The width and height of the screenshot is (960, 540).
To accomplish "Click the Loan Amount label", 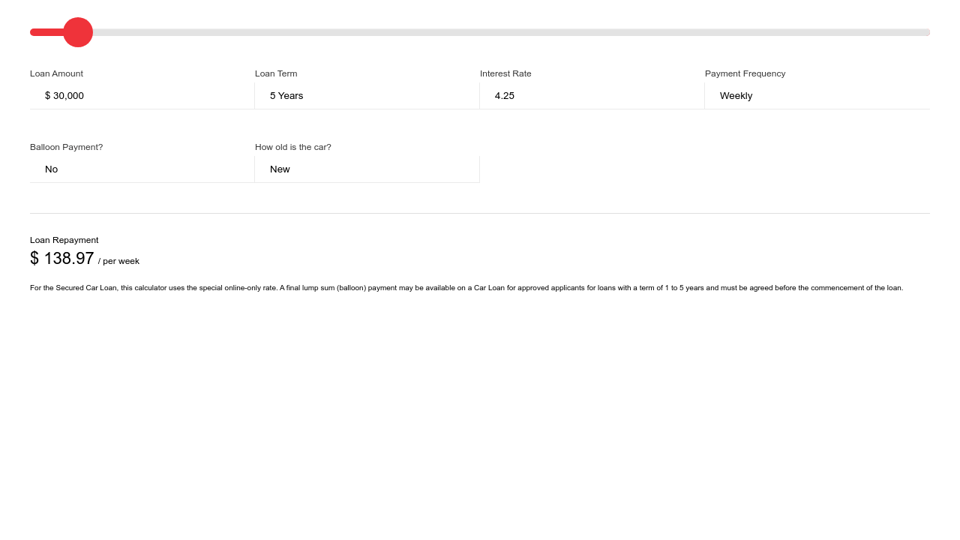I will pyautogui.click(x=56, y=74).
